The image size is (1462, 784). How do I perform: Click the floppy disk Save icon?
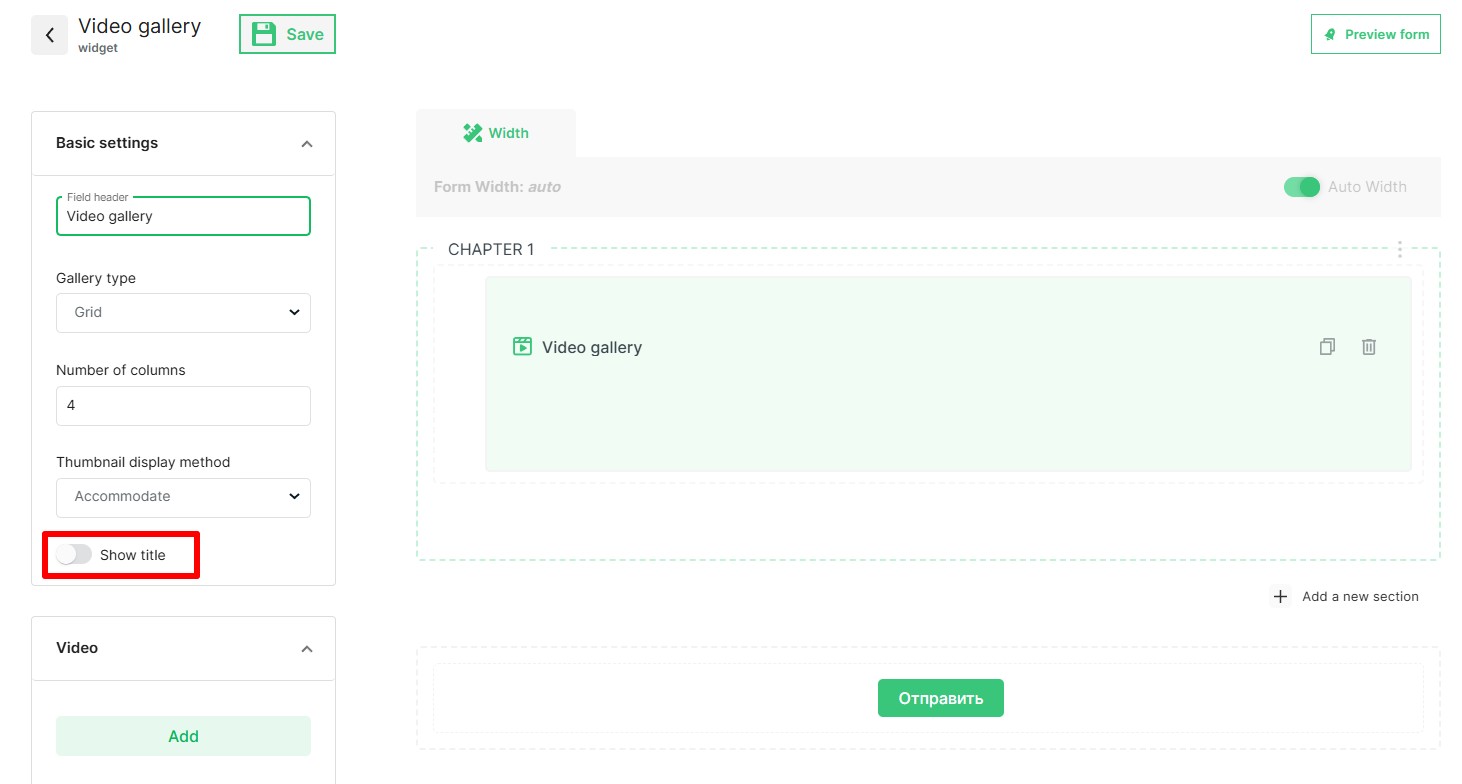pos(264,34)
